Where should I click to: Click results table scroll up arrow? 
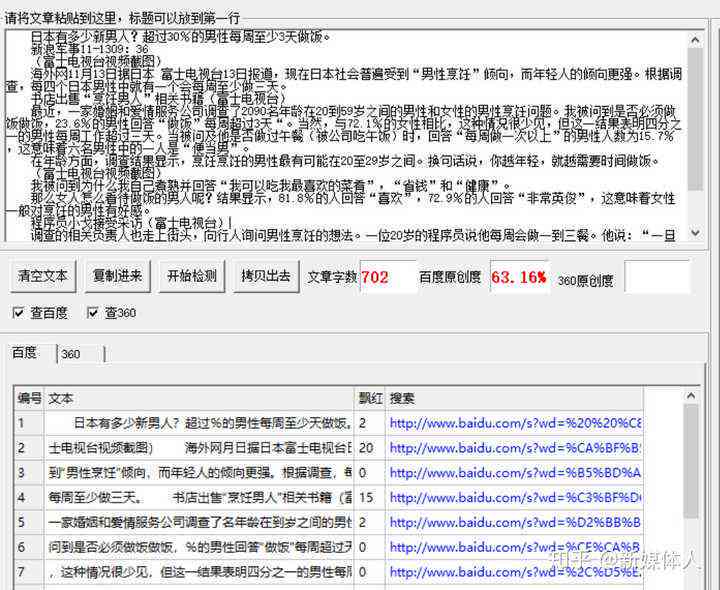click(691, 395)
